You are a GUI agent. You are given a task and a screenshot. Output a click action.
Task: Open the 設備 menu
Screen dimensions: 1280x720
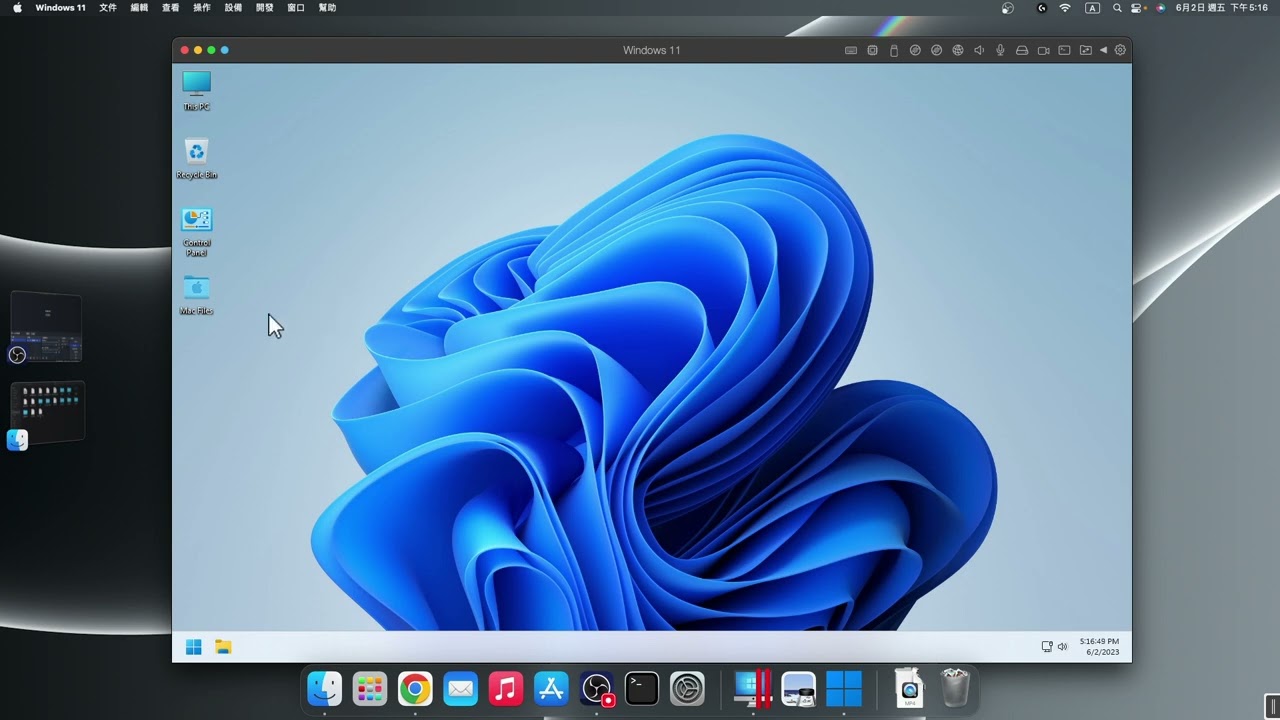click(233, 8)
